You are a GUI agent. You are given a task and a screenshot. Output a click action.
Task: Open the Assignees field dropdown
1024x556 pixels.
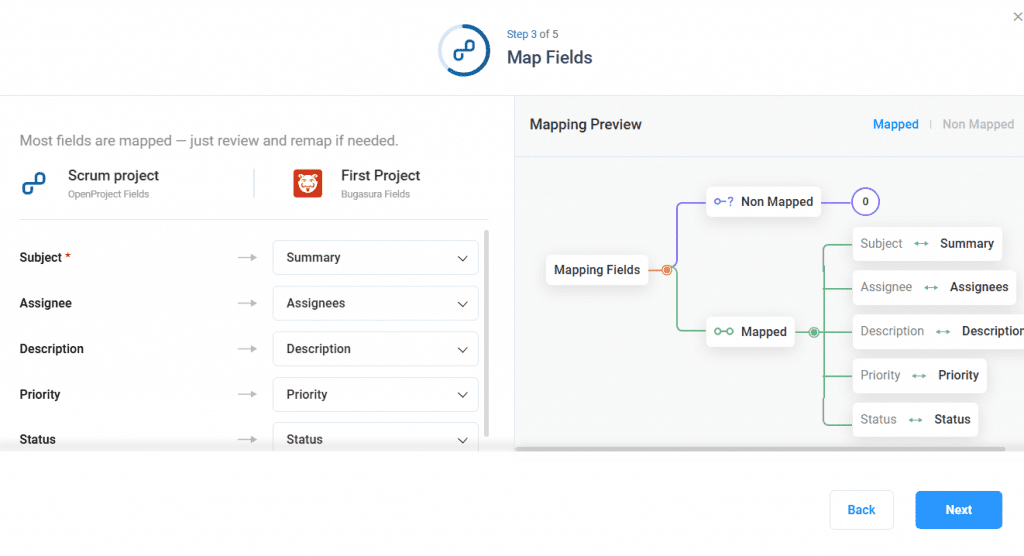375,304
